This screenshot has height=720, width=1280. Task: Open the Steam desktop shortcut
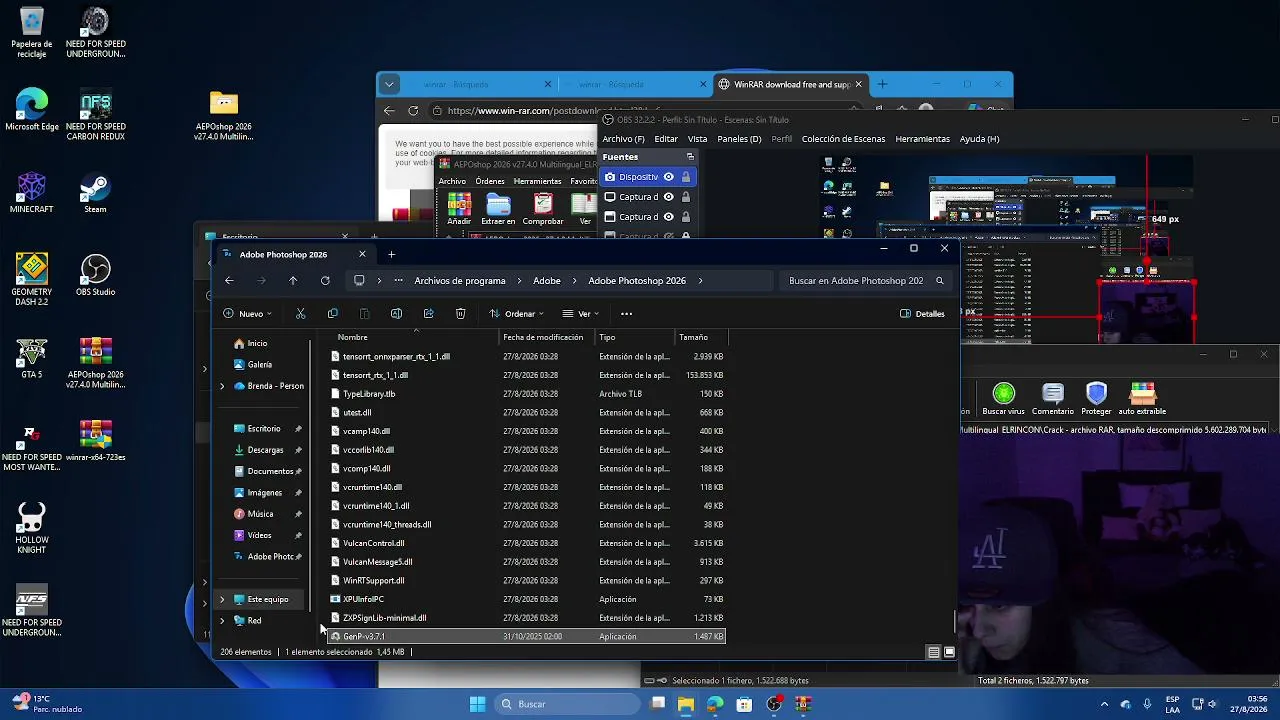(95, 193)
